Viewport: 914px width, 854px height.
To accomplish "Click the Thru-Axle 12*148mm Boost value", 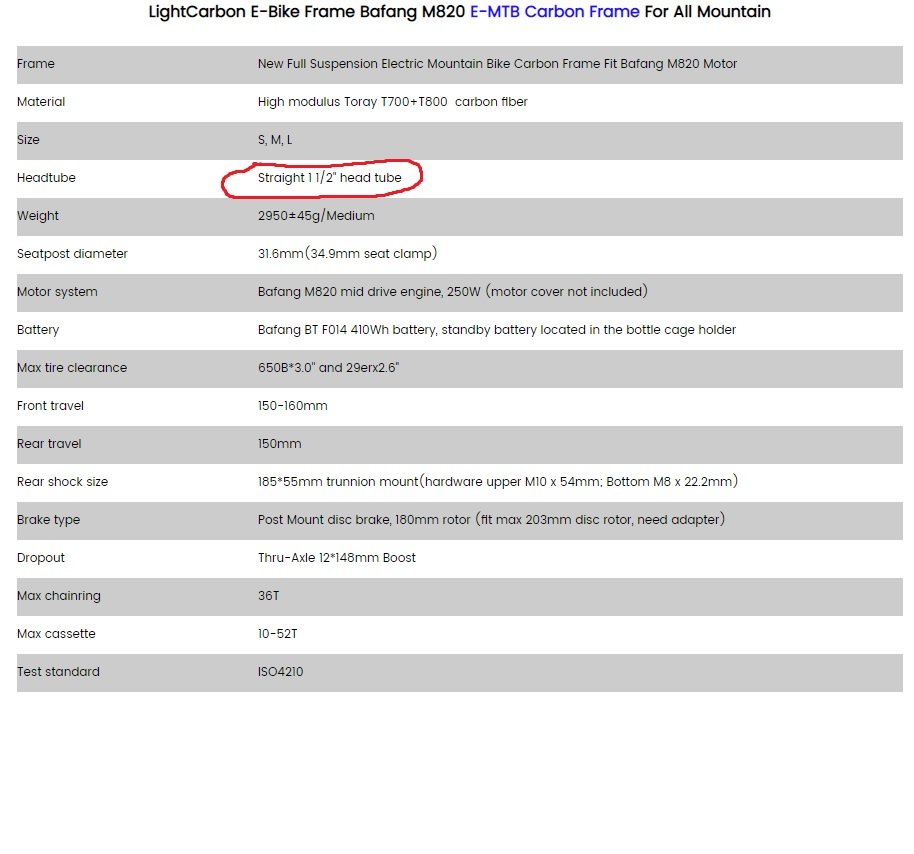I will pos(336,558).
